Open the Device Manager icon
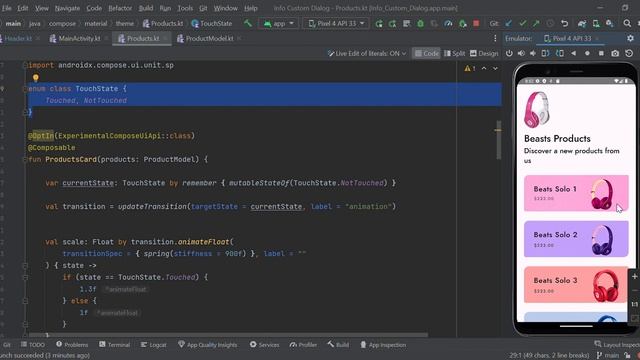The width and height of the screenshot is (640, 360). pos(596,24)
